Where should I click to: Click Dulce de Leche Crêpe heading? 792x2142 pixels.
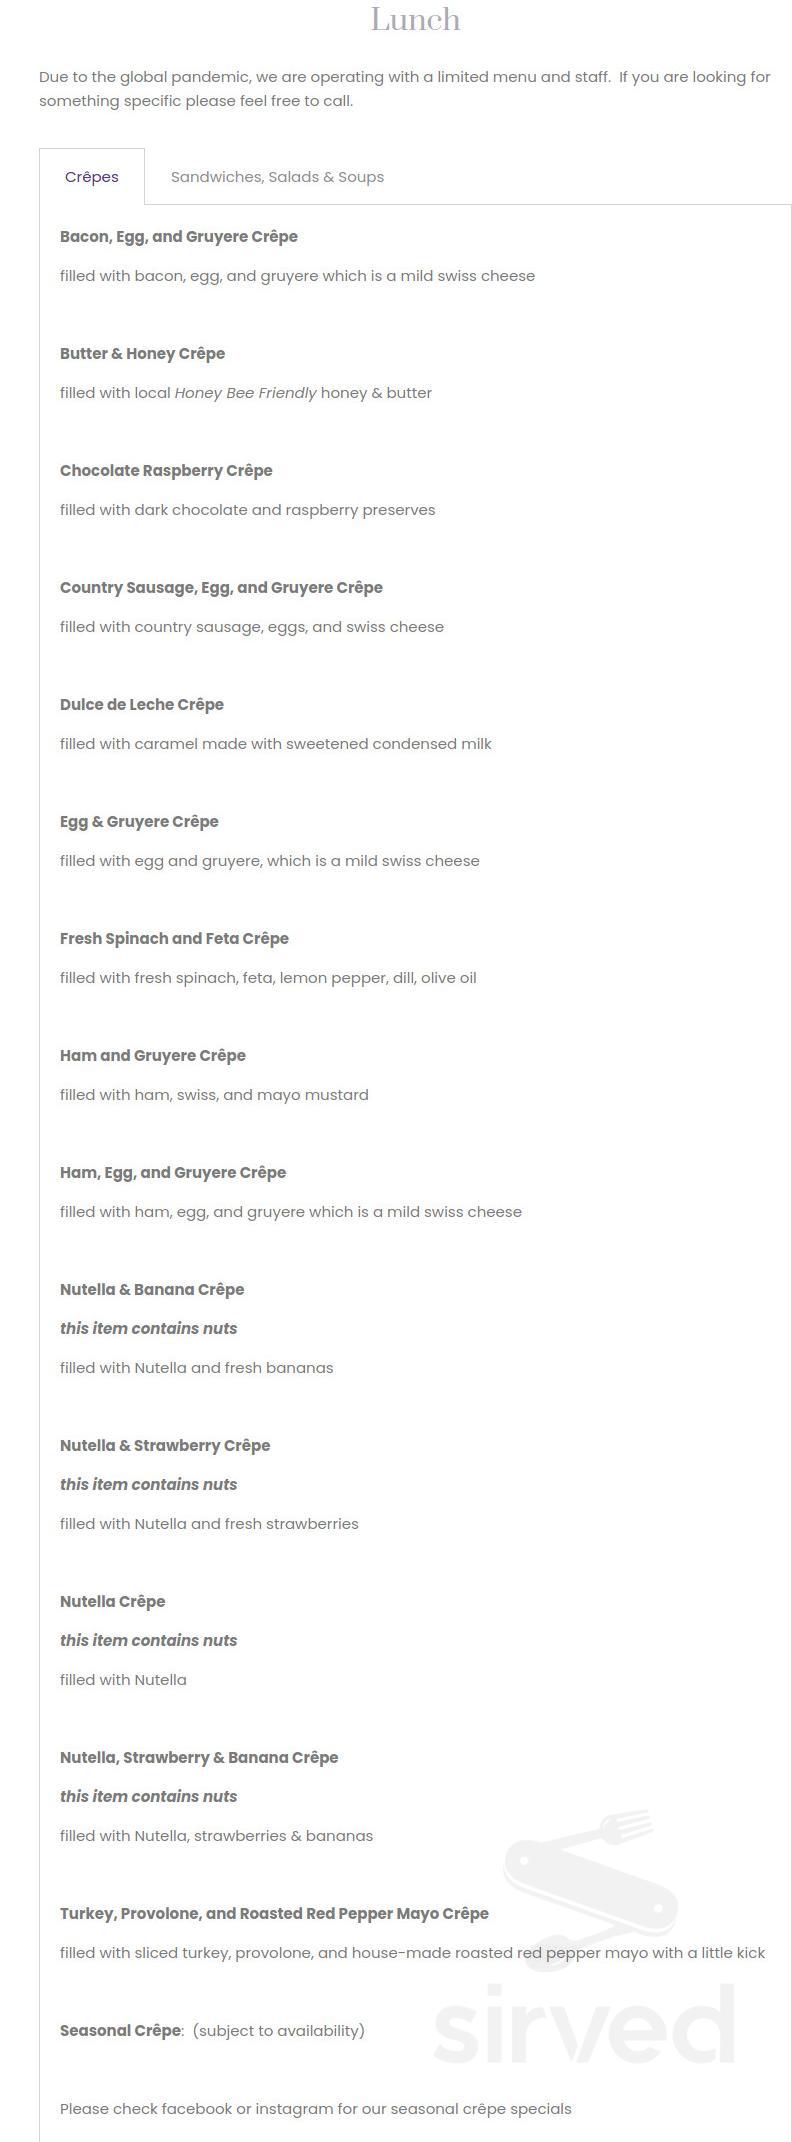(142, 704)
